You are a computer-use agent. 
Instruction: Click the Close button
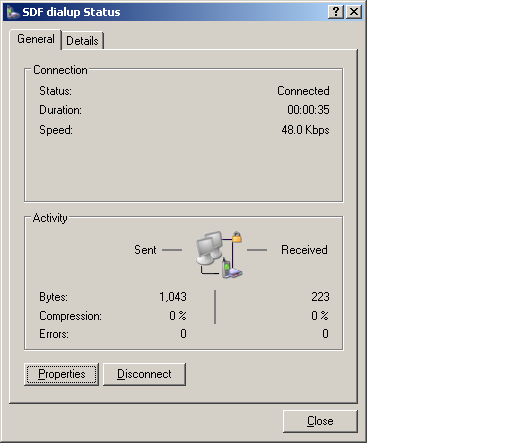(x=320, y=421)
